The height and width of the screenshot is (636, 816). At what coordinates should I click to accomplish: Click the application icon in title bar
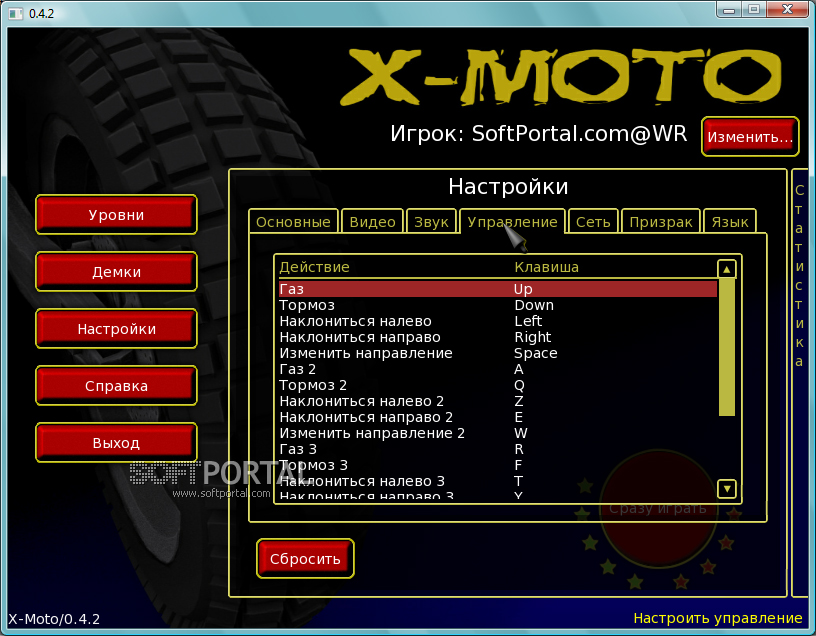pyautogui.click(x=16, y=13)
